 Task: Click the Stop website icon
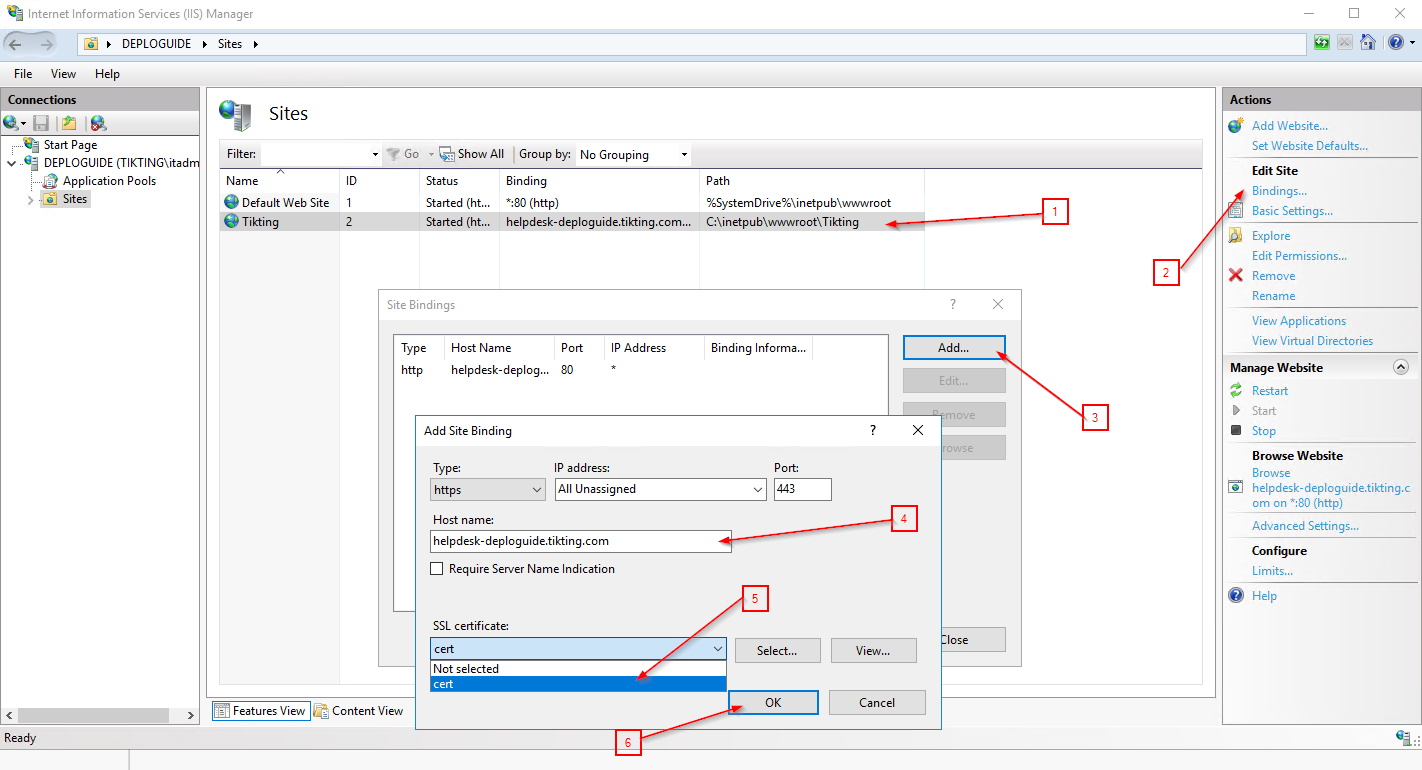click(1236, 431)
